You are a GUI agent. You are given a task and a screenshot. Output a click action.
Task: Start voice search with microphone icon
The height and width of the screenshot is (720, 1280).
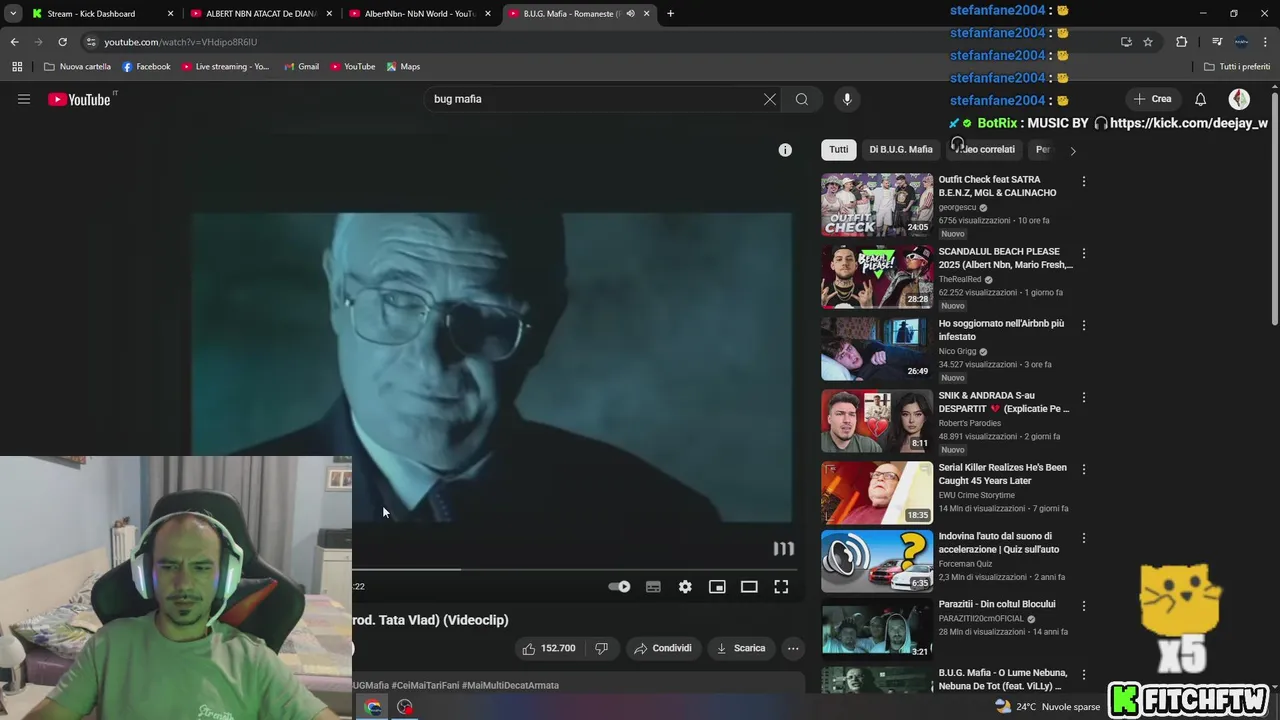(x=847, y=99)
